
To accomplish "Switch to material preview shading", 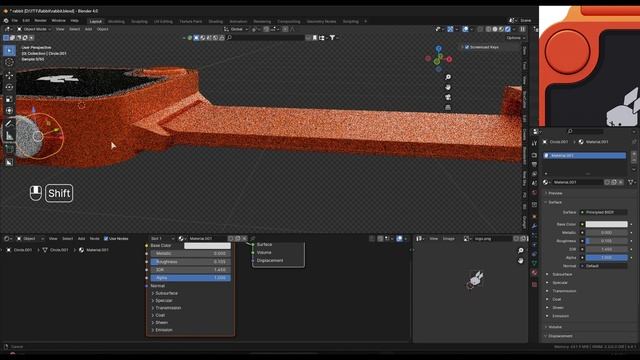I will click(x=501, y=29).
